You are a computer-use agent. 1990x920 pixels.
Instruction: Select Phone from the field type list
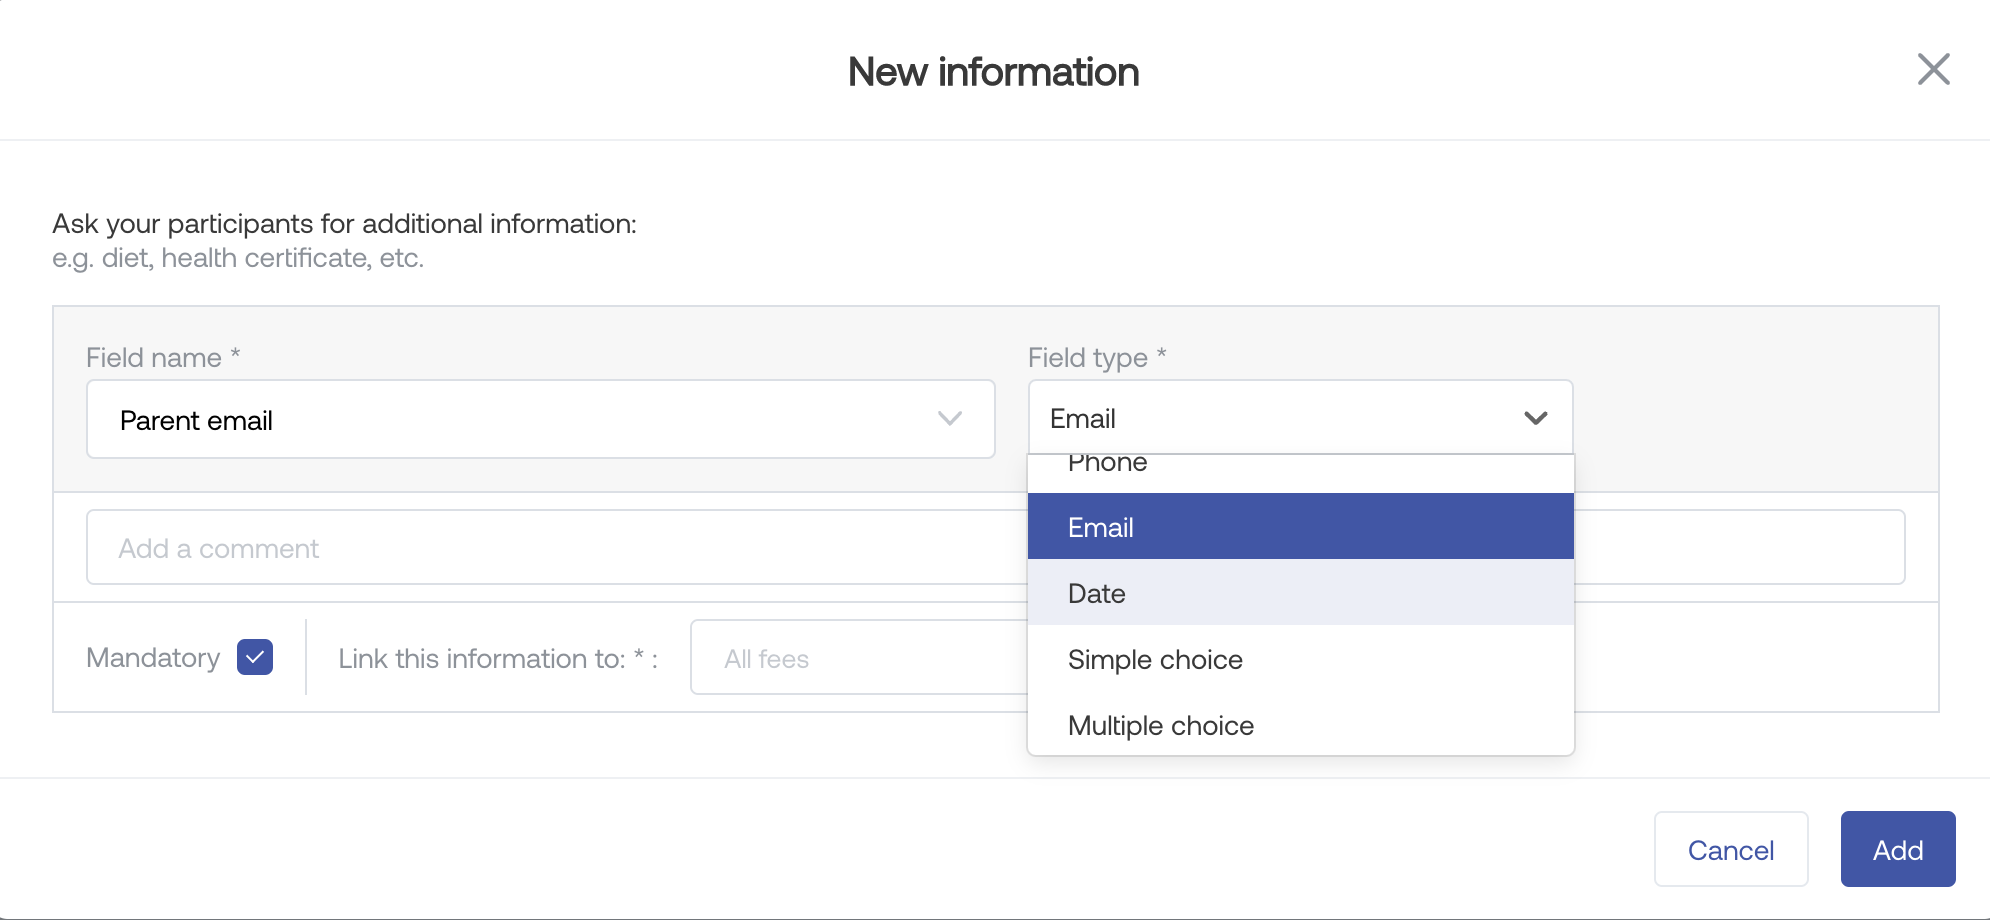tap(1107, 466)
